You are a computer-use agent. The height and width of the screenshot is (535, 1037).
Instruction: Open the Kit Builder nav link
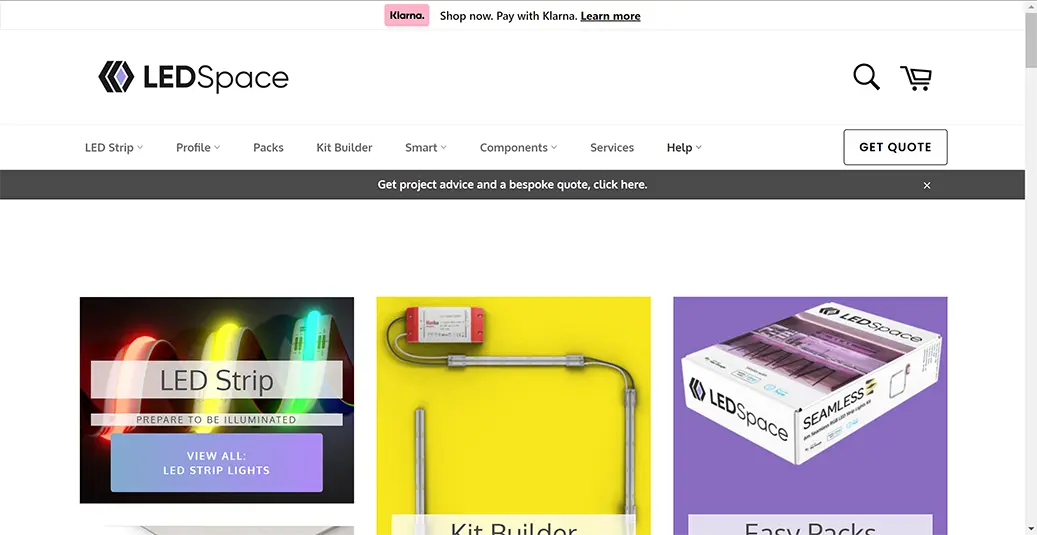pos(344,147)
